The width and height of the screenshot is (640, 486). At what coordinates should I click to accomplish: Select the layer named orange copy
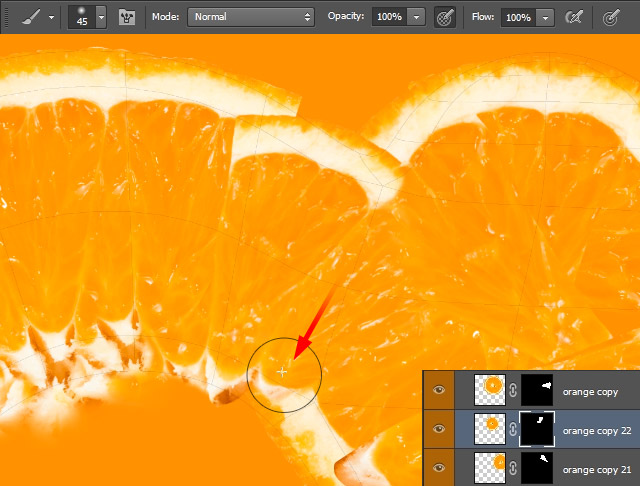(x=590, y=392)
